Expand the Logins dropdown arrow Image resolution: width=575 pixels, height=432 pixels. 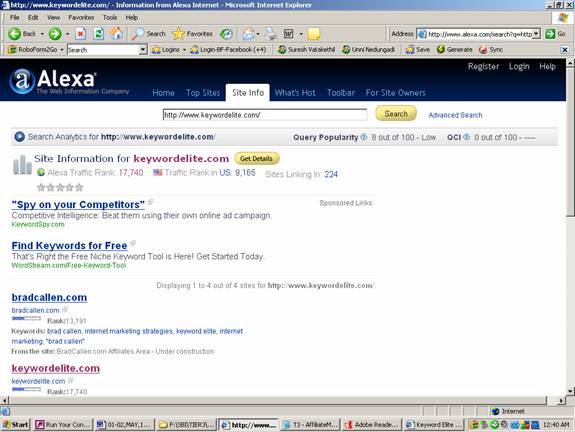coord(184,50)
